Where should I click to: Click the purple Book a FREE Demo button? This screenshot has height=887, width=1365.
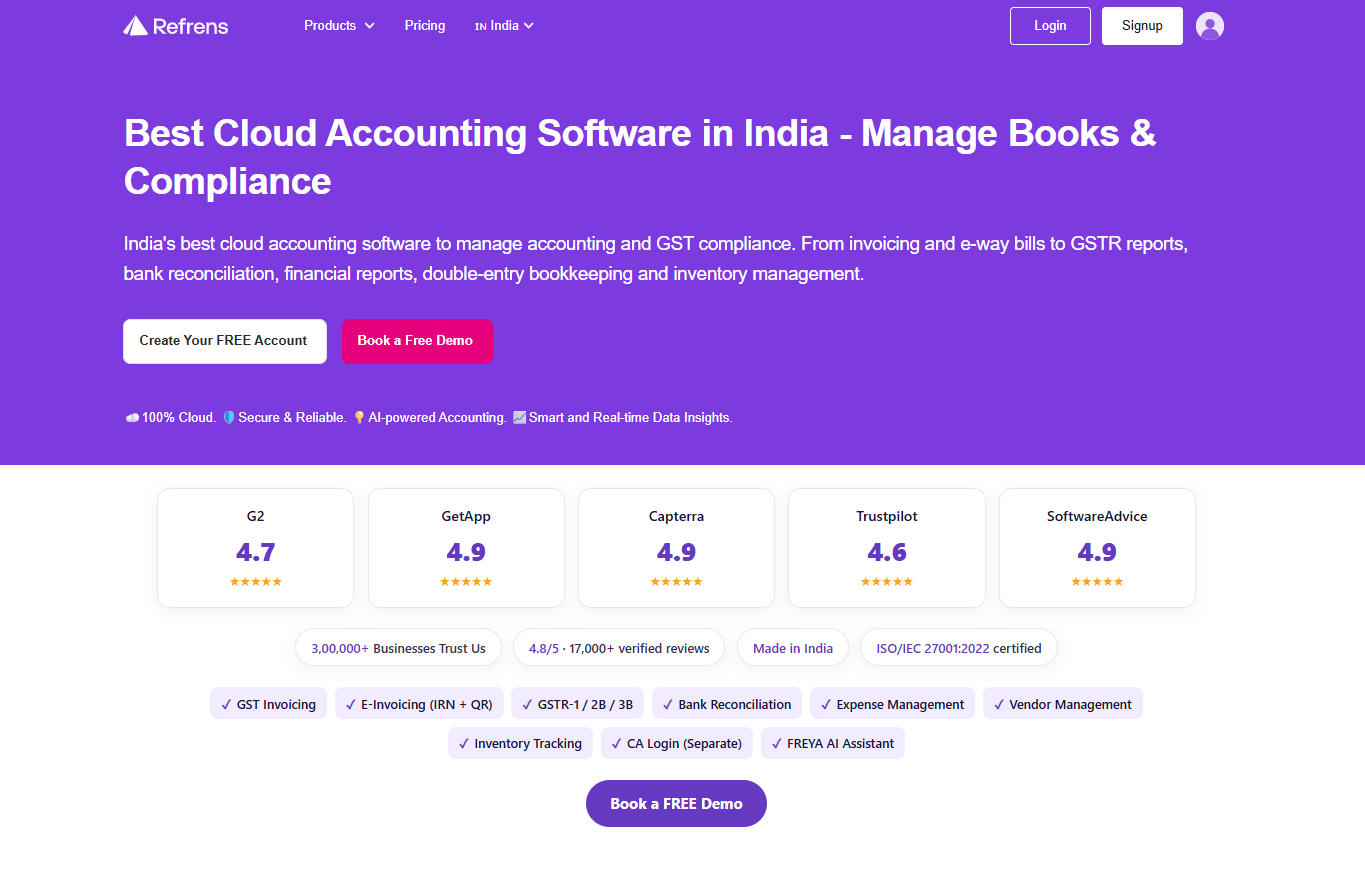click(676, 804)
